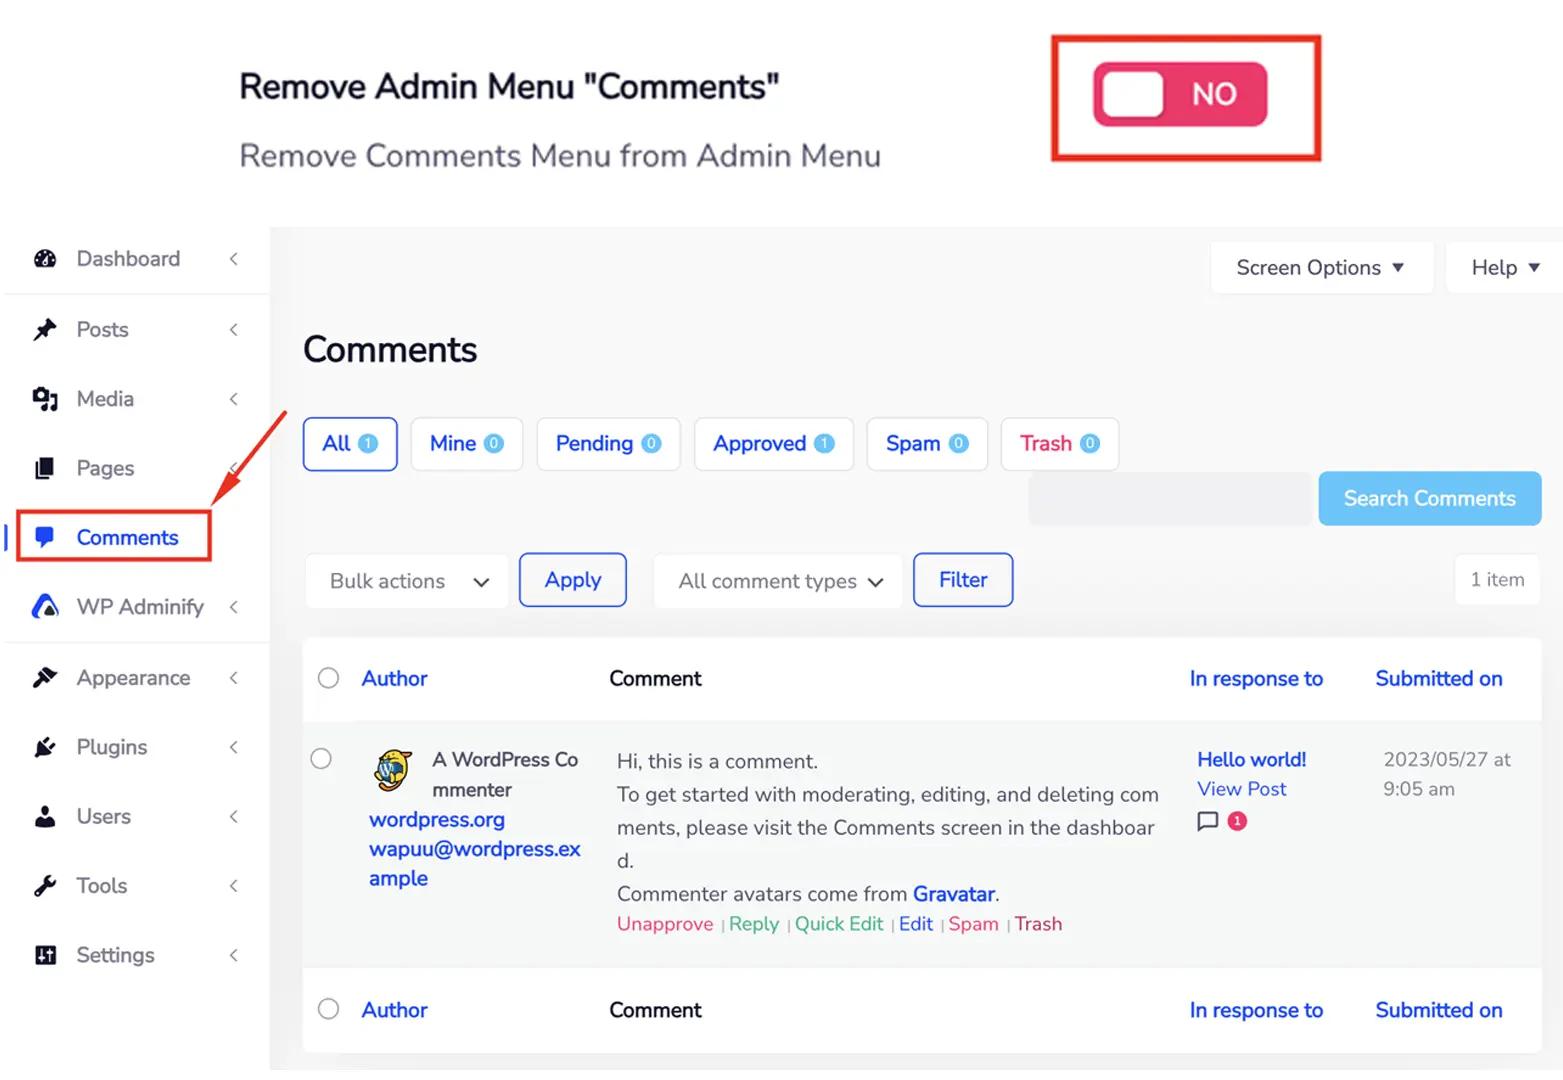Open the Trash comments tab

tap(1060, 444)
